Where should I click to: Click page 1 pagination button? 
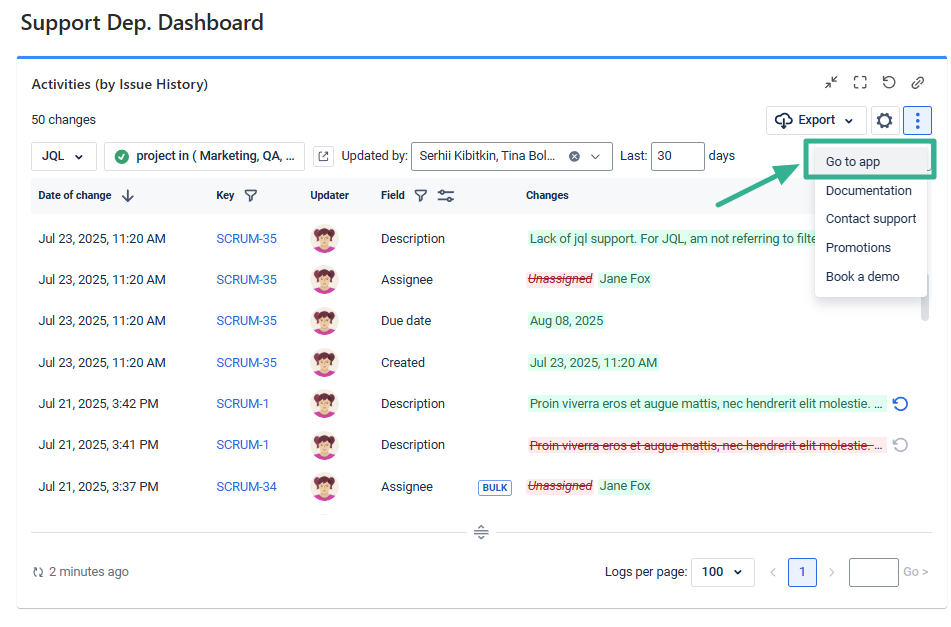tap(802, 572)
